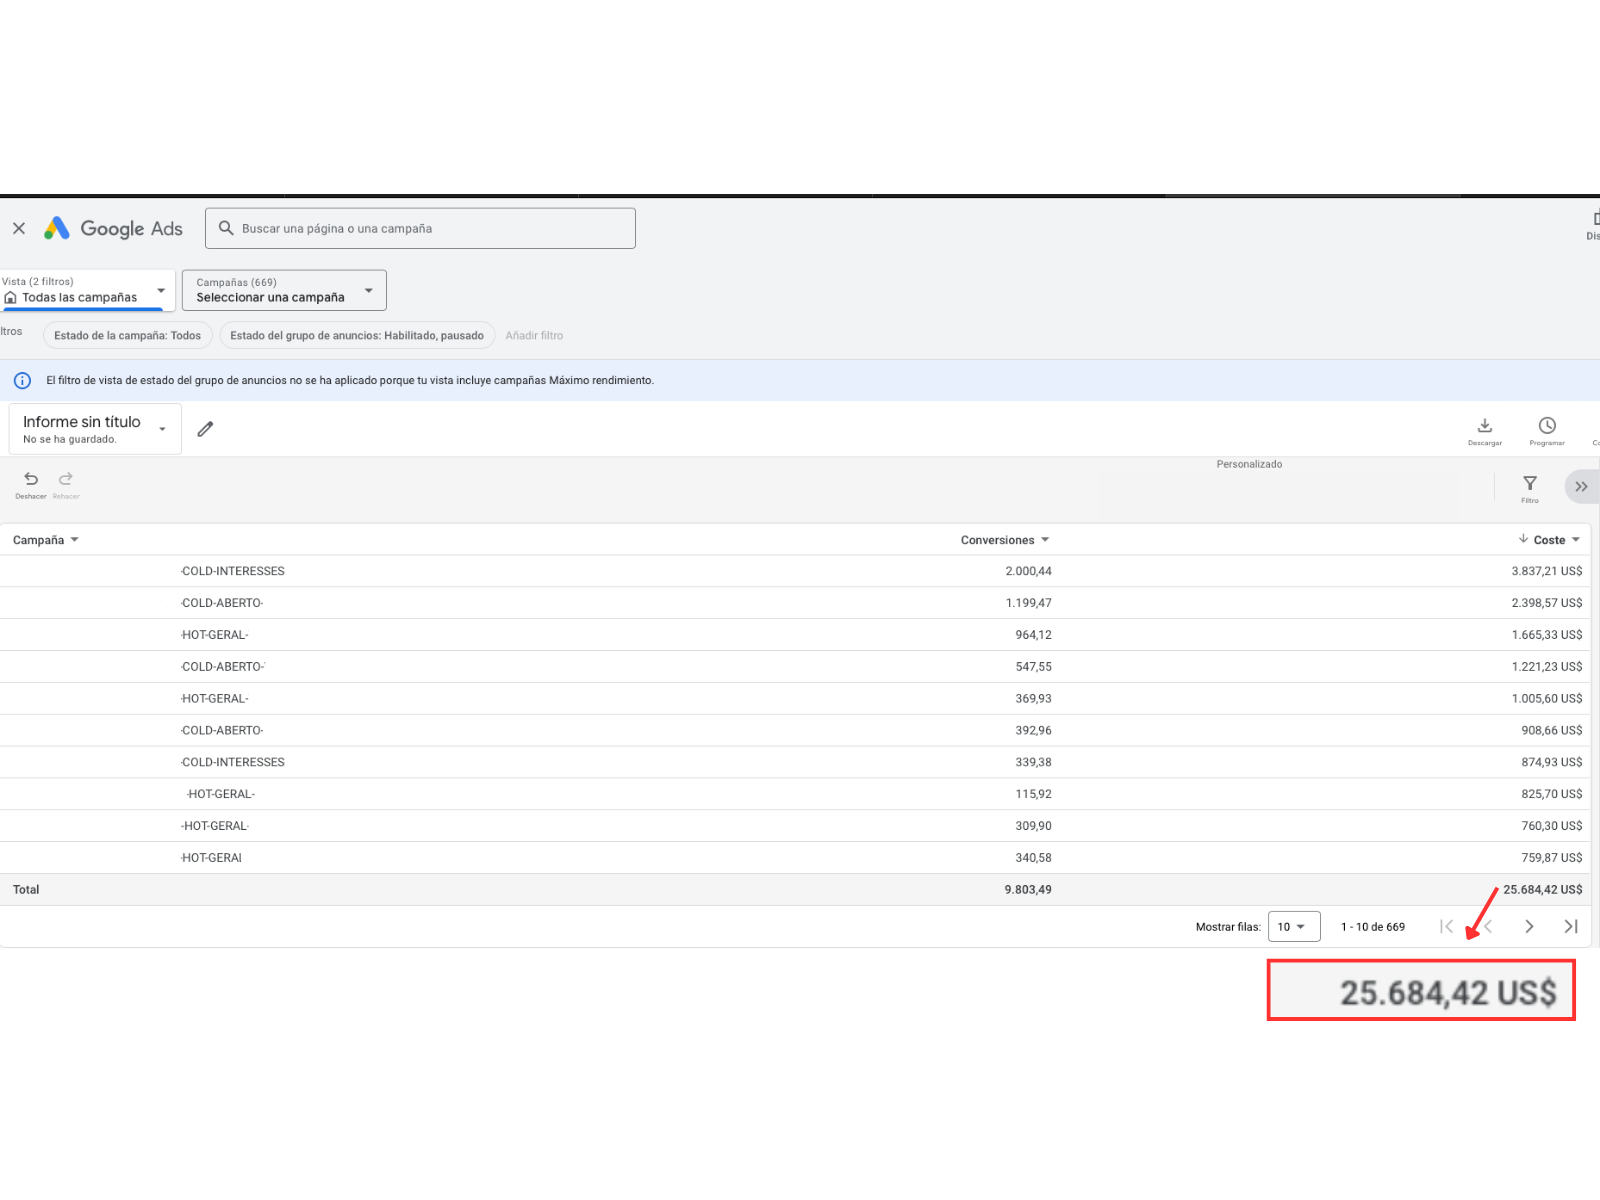Open the Seleccionar una campaña dropdown
Screen dimensions: 1600x1200
tap(284, 291)
